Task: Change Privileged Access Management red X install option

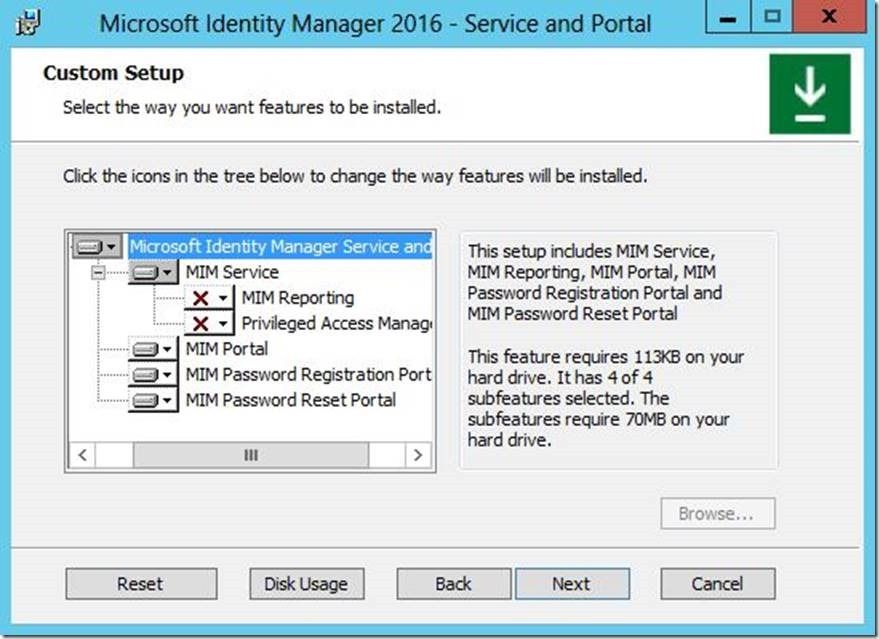Action: (x=209, y=323)
